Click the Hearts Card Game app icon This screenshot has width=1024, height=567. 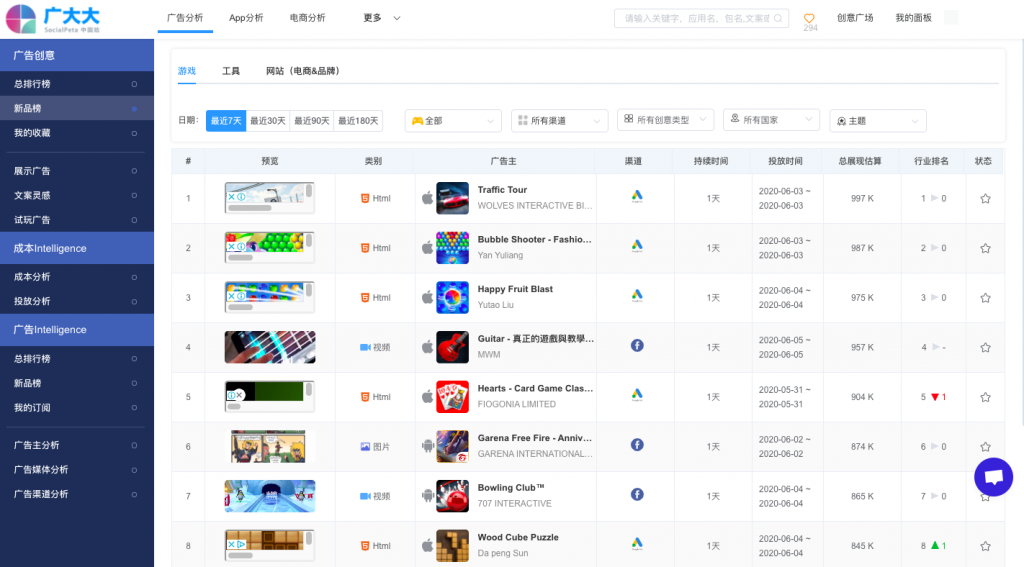pyautogui.click(x=452, y=397)
